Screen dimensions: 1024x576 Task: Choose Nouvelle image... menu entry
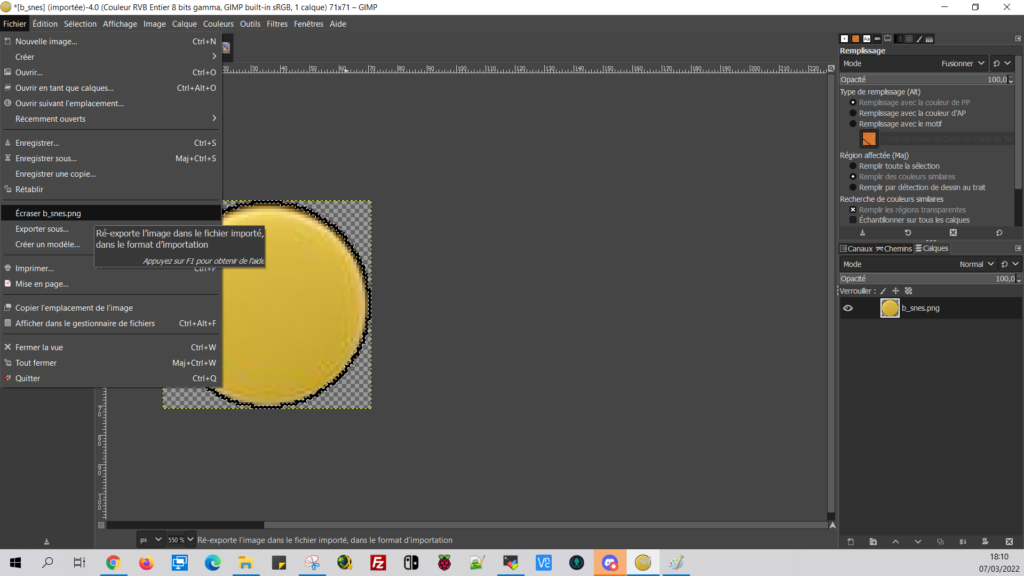click(112, 41)
